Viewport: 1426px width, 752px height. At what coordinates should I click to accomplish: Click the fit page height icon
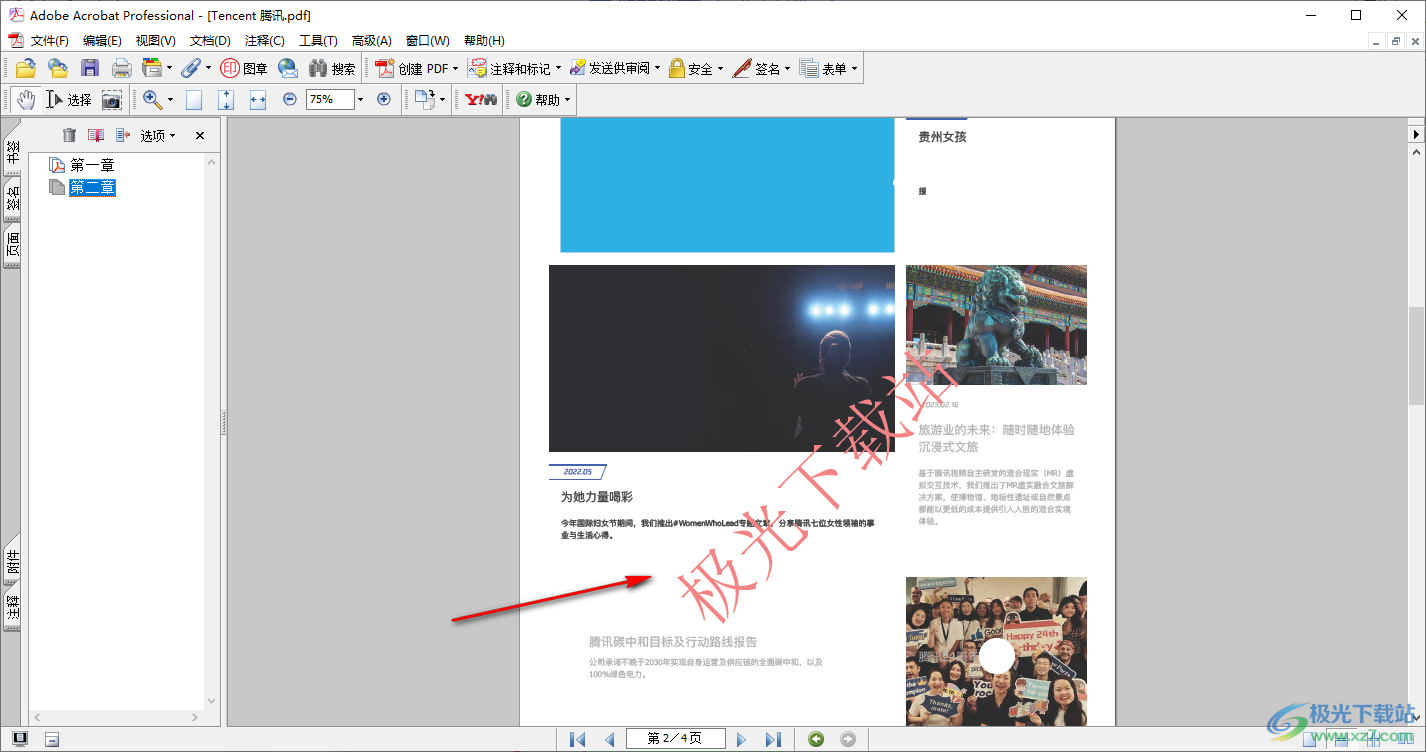(x=226, y=99)
